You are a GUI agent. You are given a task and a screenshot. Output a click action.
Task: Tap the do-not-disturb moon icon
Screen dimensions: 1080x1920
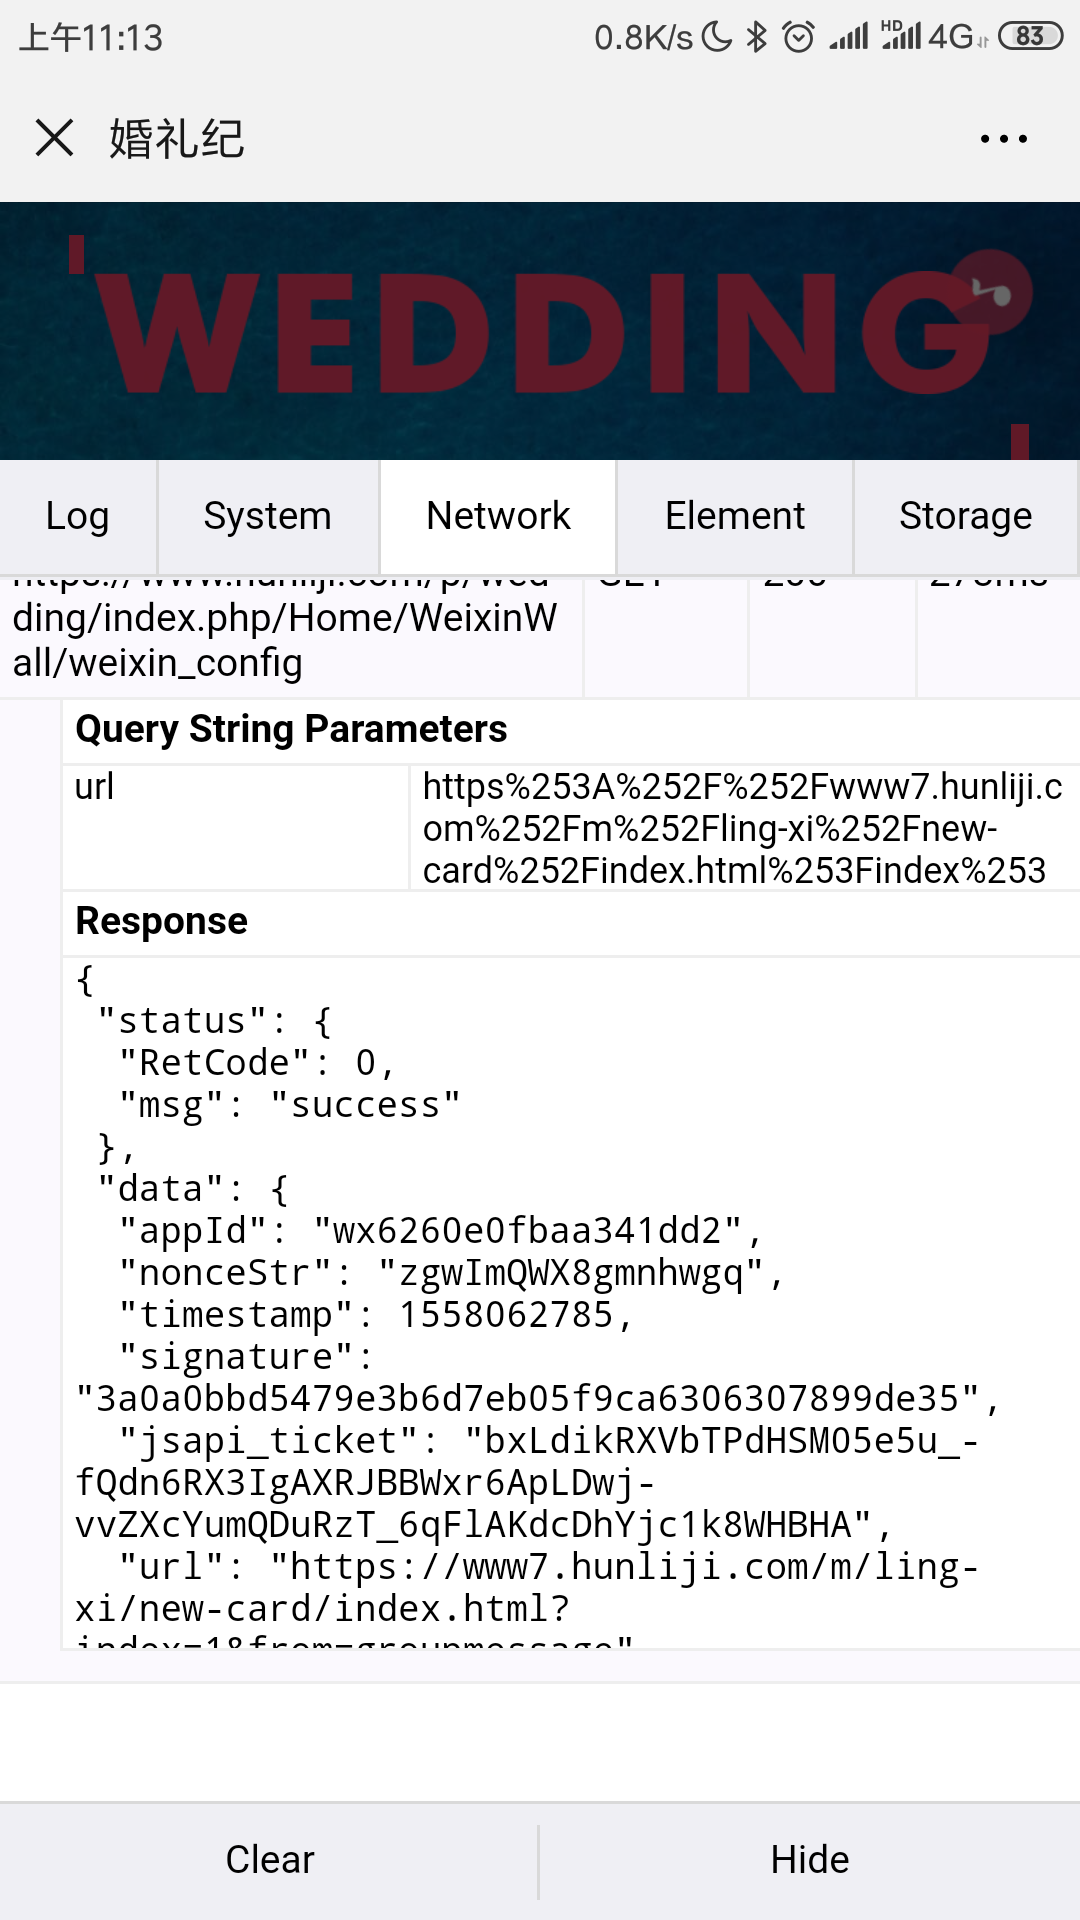tap(717, 37)
